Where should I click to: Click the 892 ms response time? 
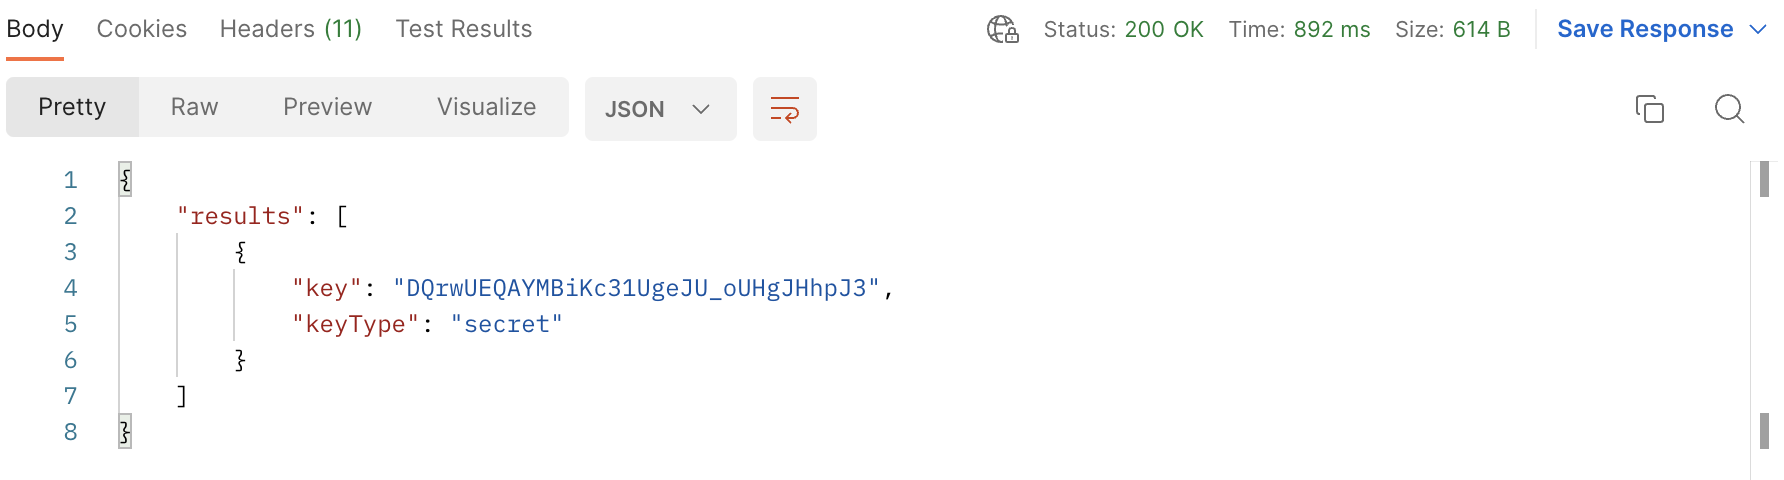[x=1331, y=29]
